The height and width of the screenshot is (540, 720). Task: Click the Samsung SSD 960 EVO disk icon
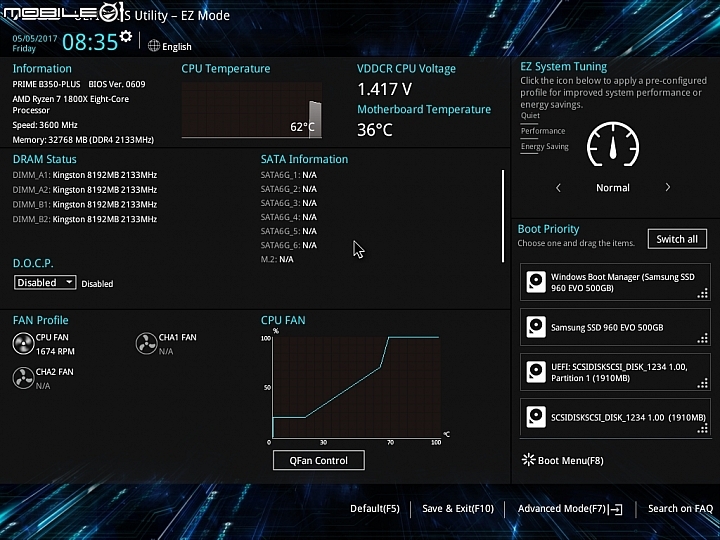(x=536, y=327)
